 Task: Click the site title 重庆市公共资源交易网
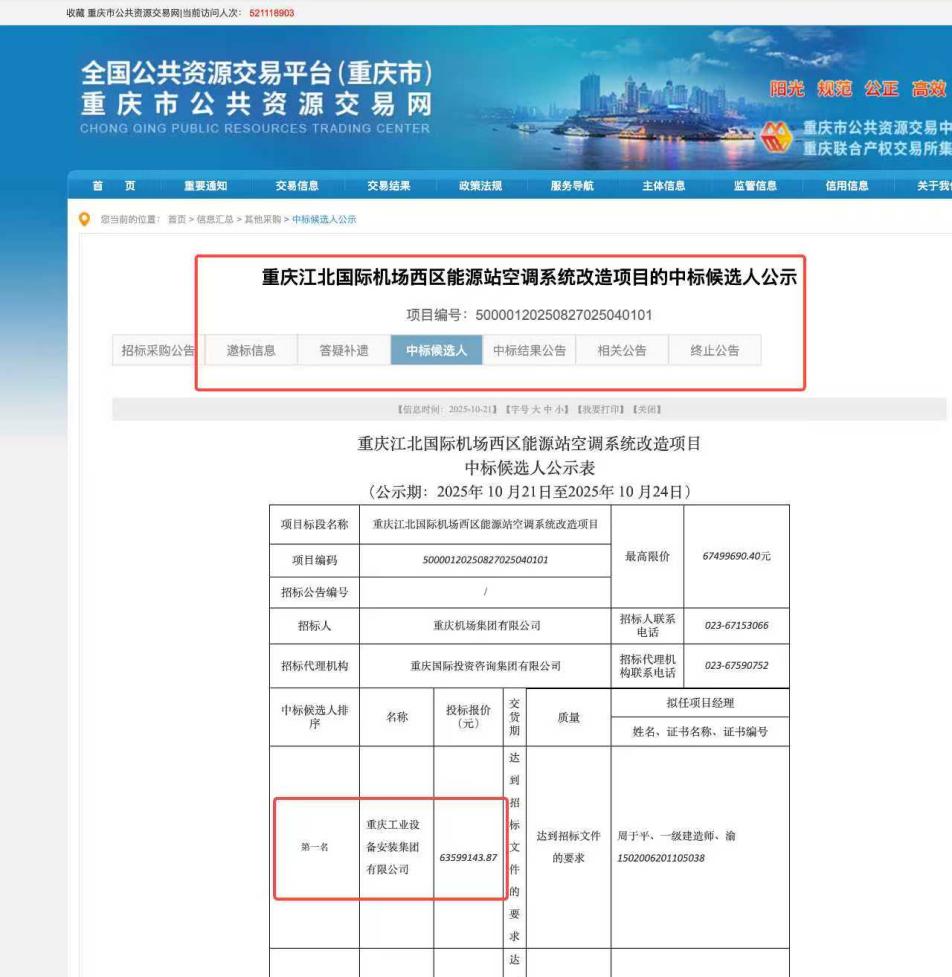256,104
